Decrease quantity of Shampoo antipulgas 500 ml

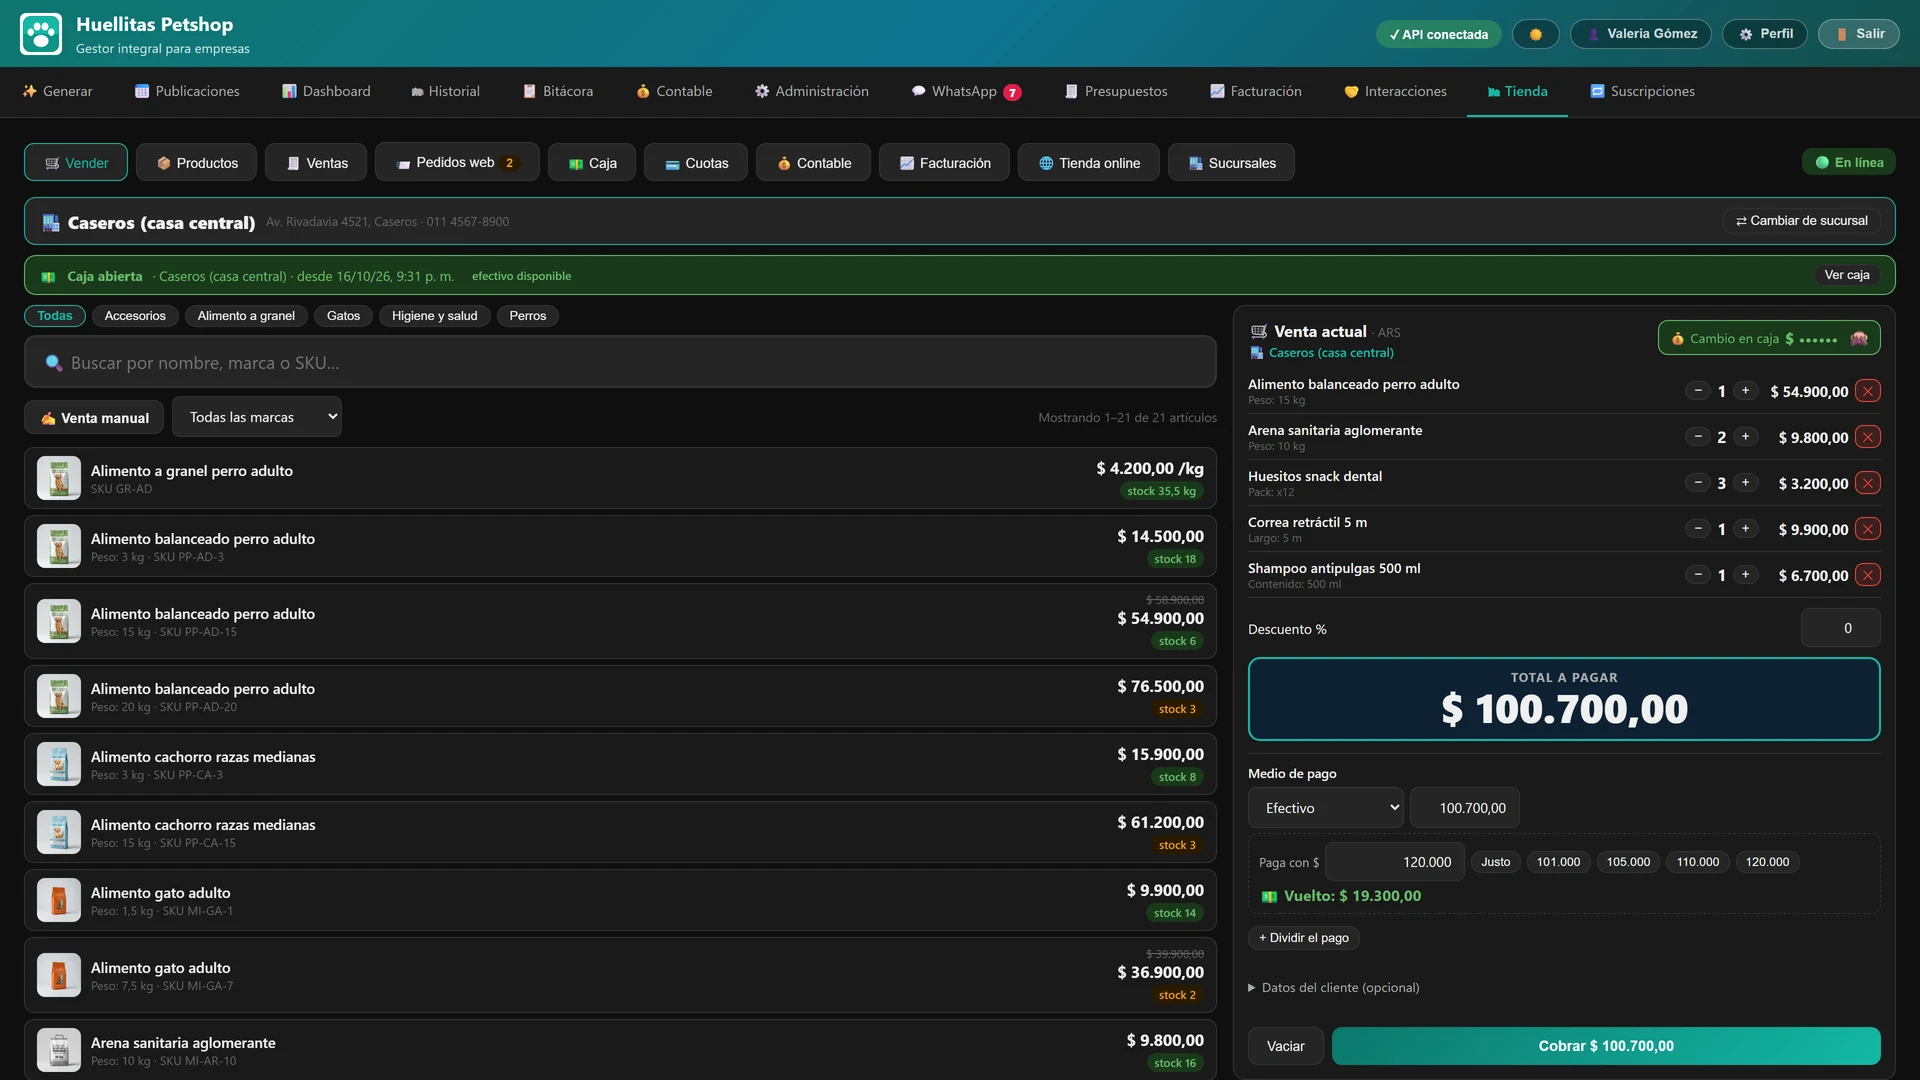pos(1697,575)
